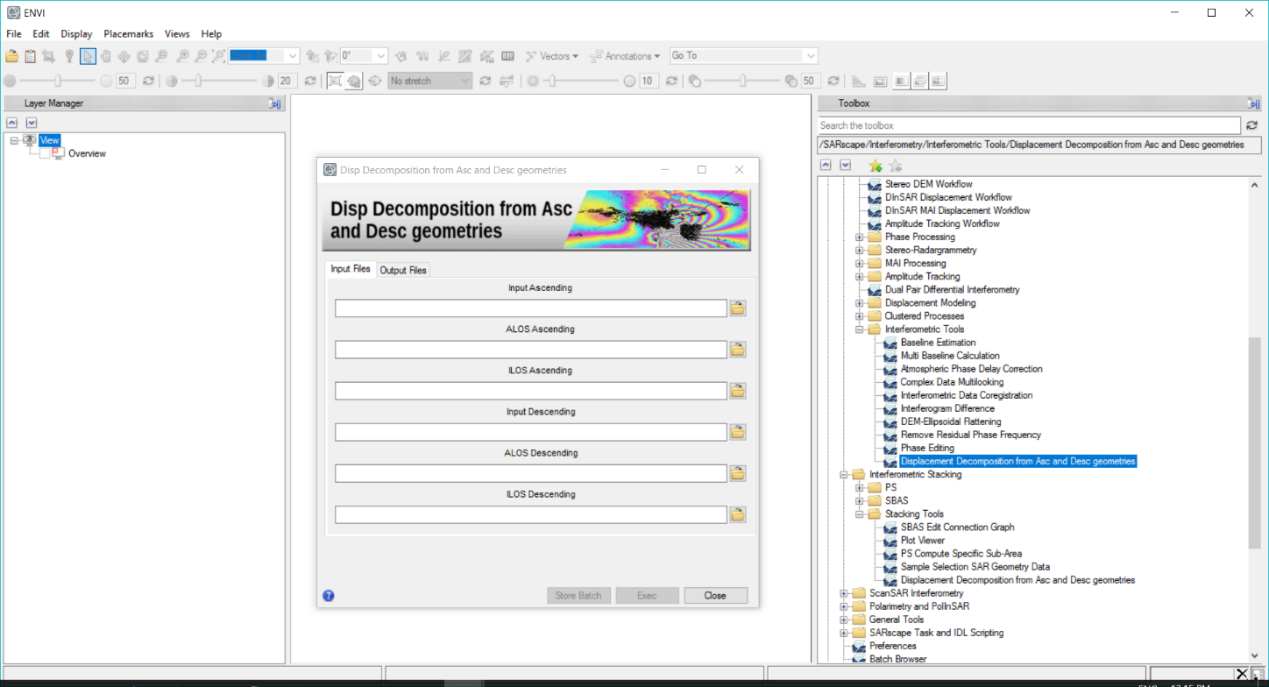This screenshot has height=687, width=1269.
Task: Detach the Layer Manager panel
Action: tap(275, 103)
